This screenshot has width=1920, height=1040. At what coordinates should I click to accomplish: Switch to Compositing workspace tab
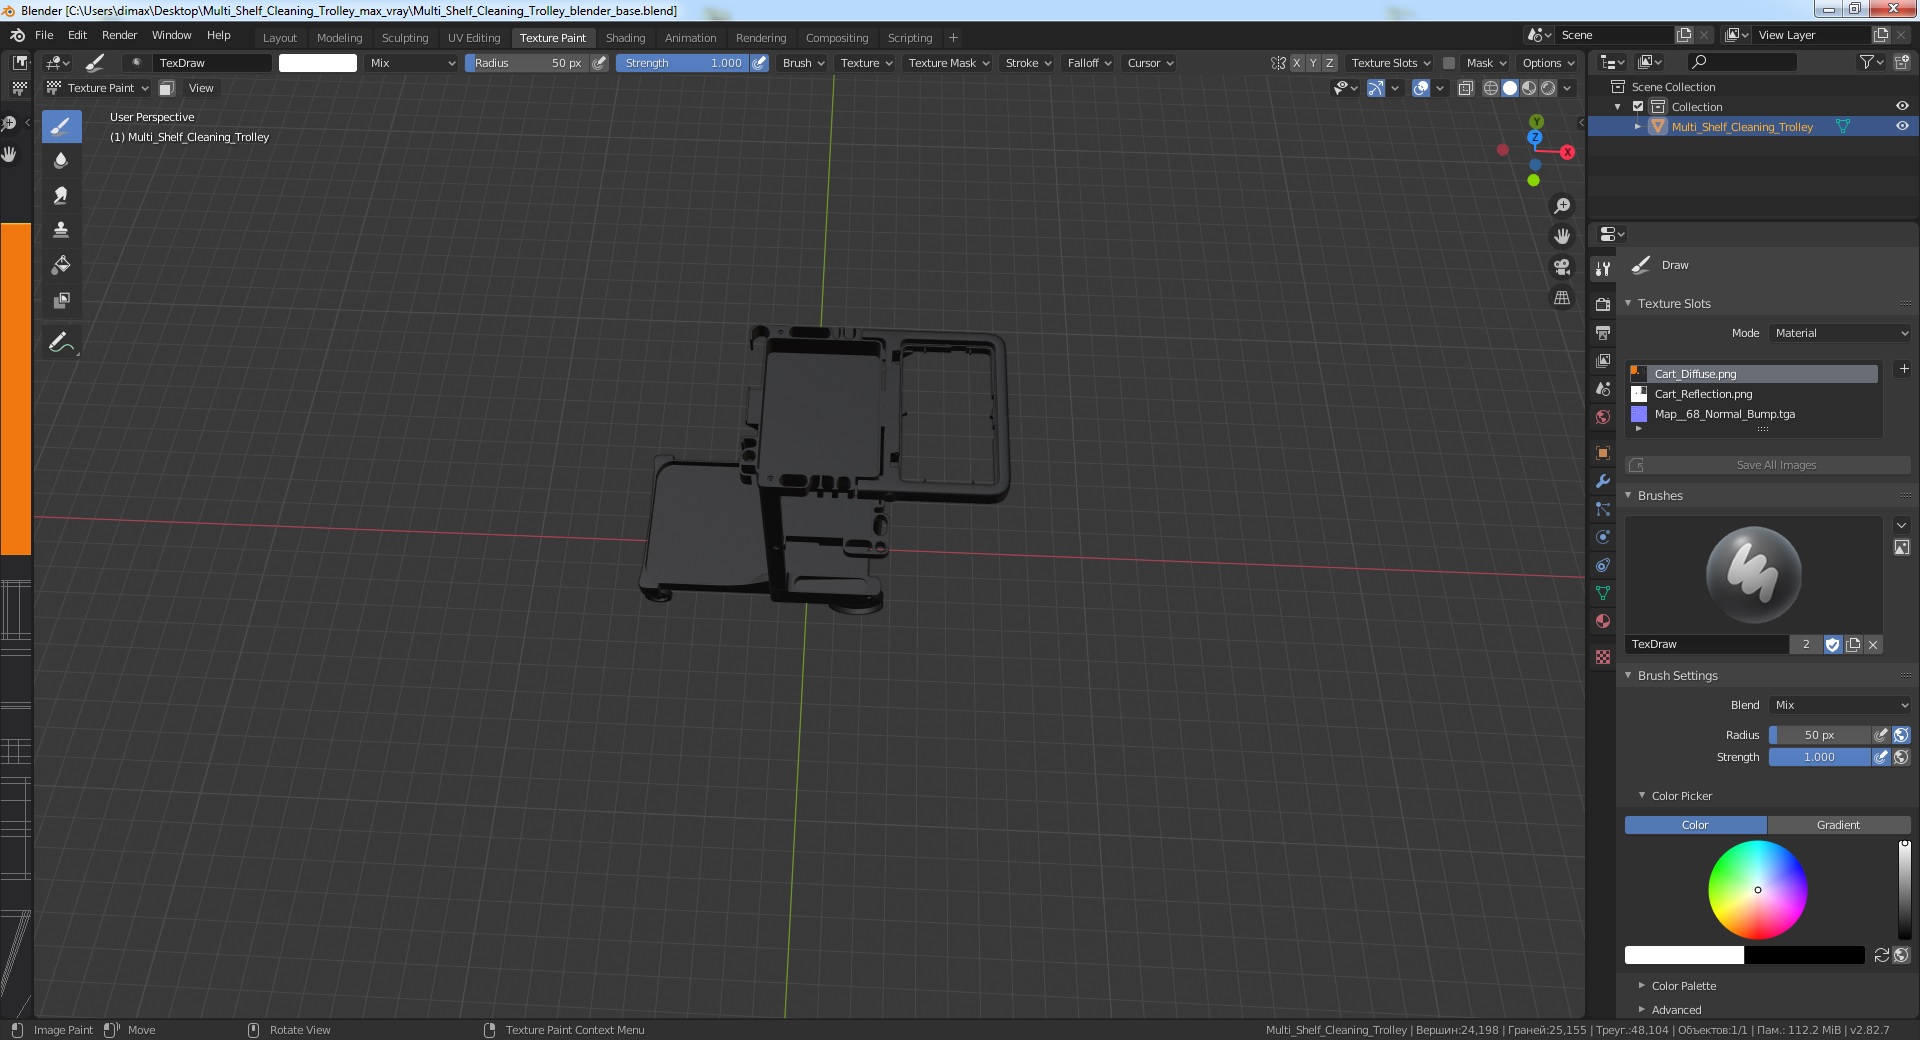click(x=837, y=38)
